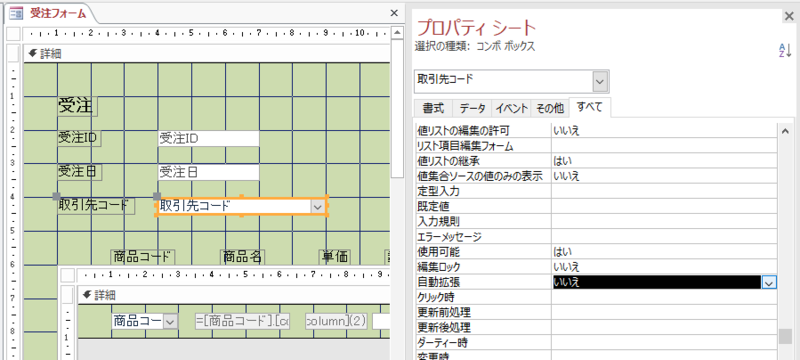Switch to the データ tab

click(x=472, y=108)
